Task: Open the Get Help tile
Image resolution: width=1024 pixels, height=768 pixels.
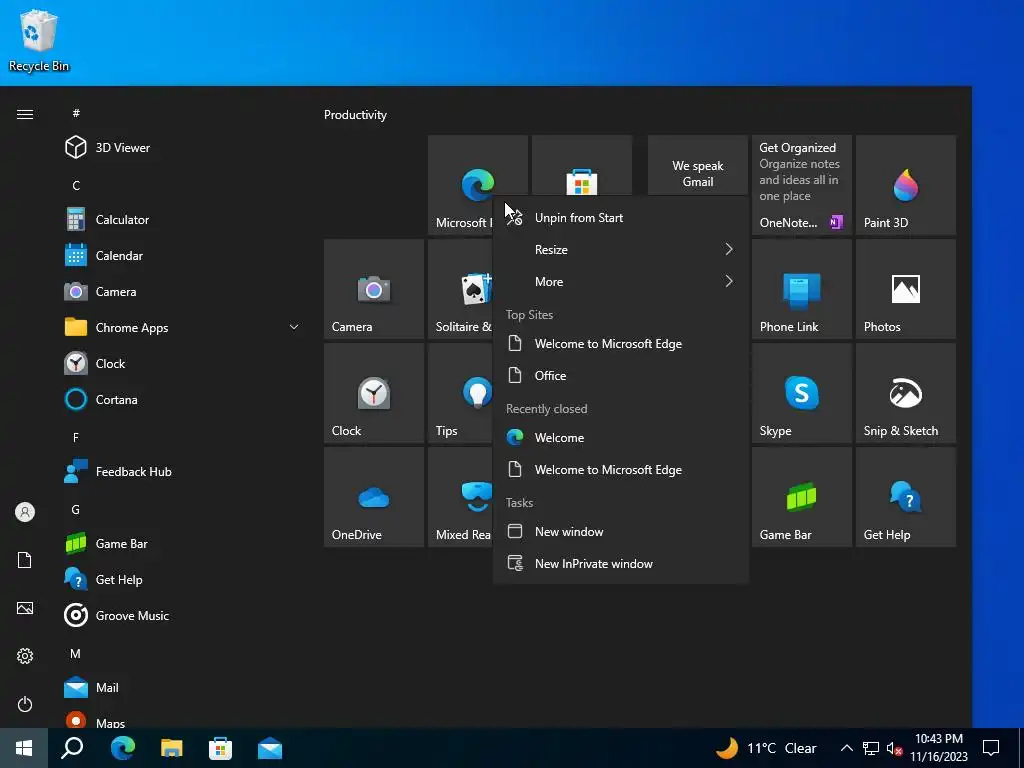Action: pos(906,497)
